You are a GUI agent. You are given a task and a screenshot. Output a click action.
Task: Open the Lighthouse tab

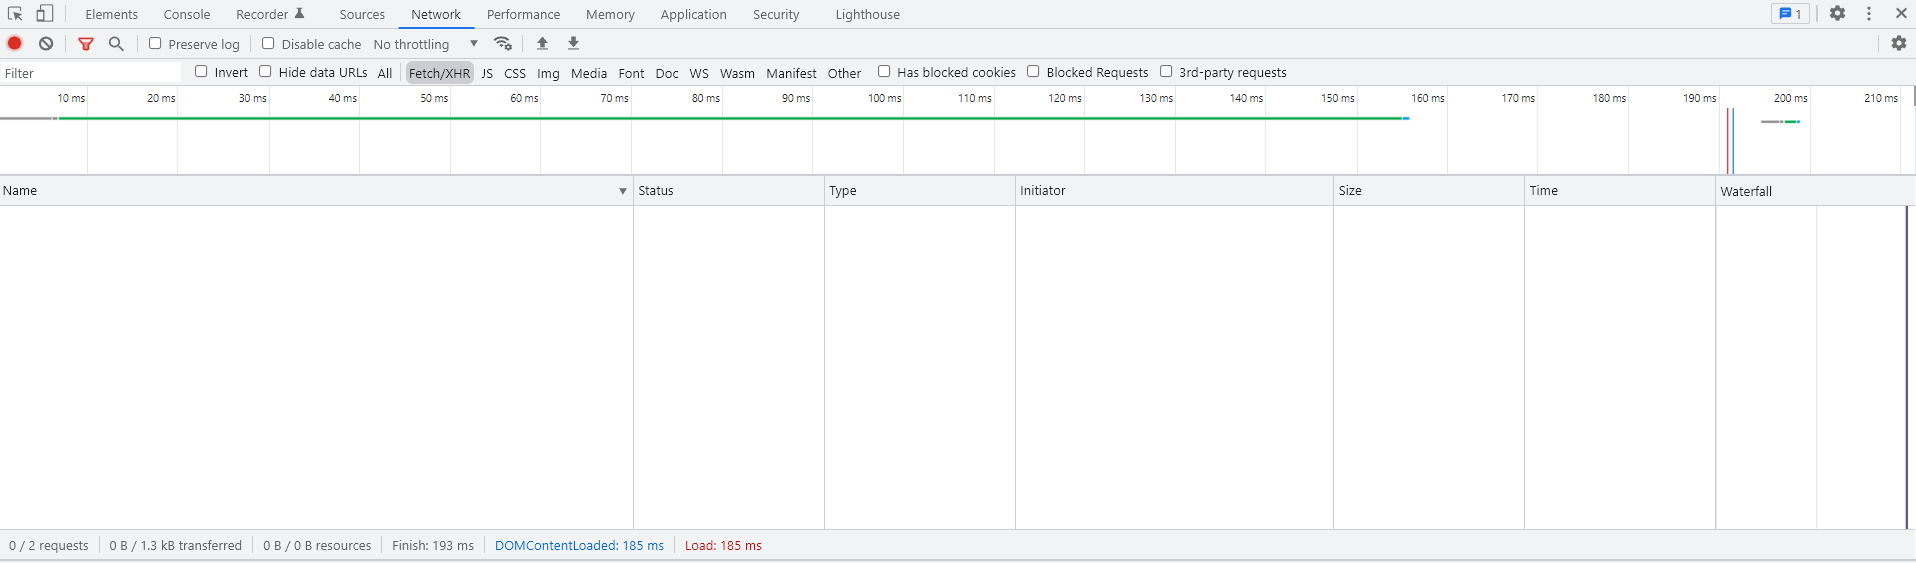(x=868, y=14)
